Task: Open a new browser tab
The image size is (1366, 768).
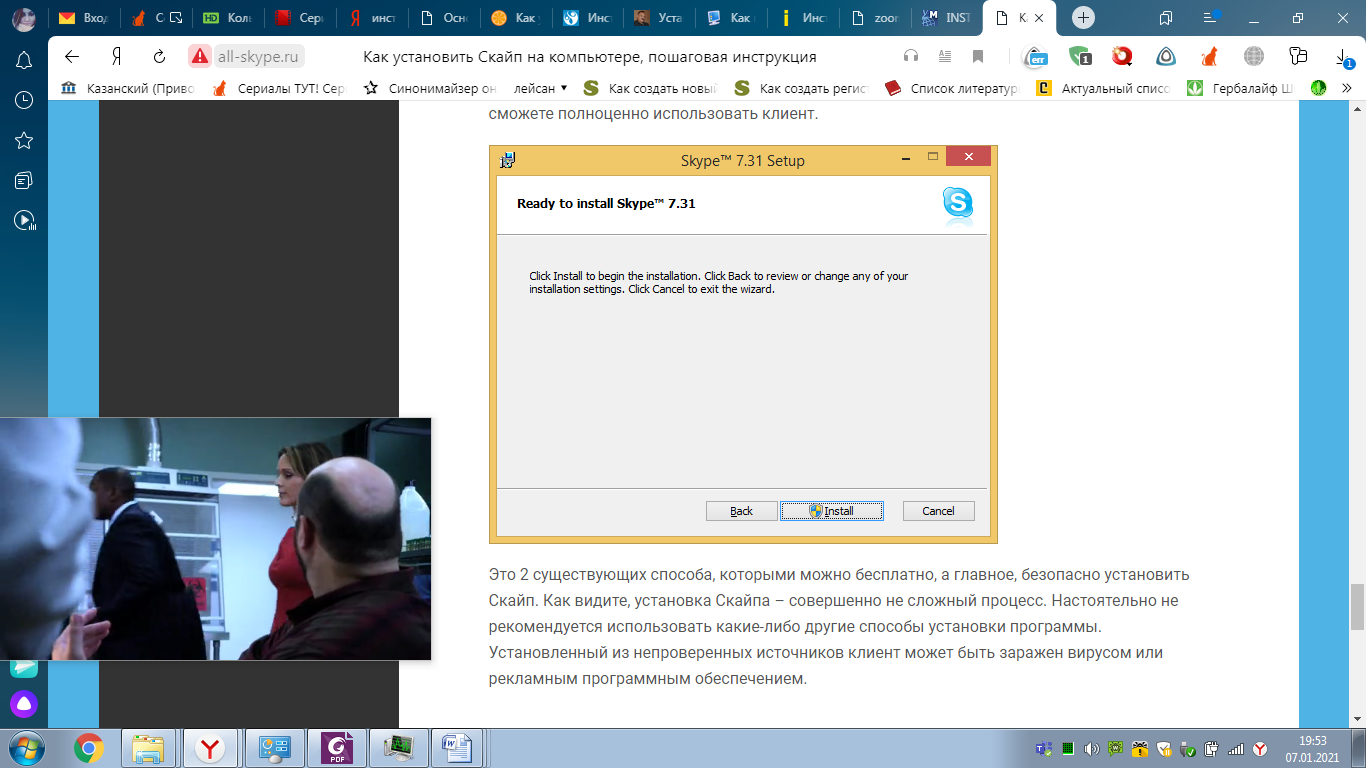Action: (1083, 18)
